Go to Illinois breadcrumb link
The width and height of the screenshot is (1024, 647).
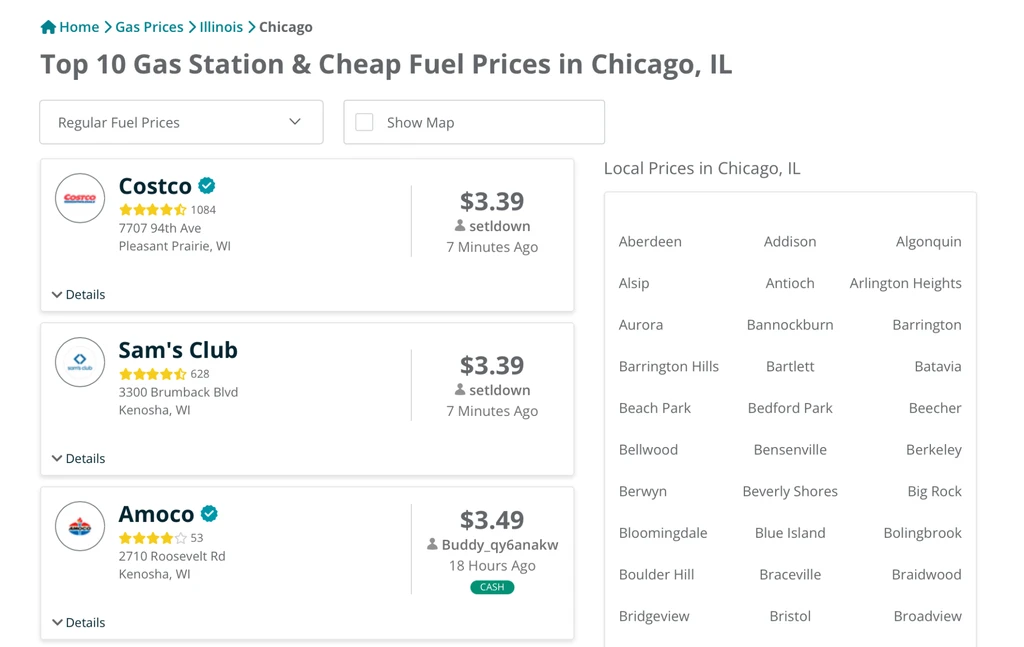click(x=221, y=27)
